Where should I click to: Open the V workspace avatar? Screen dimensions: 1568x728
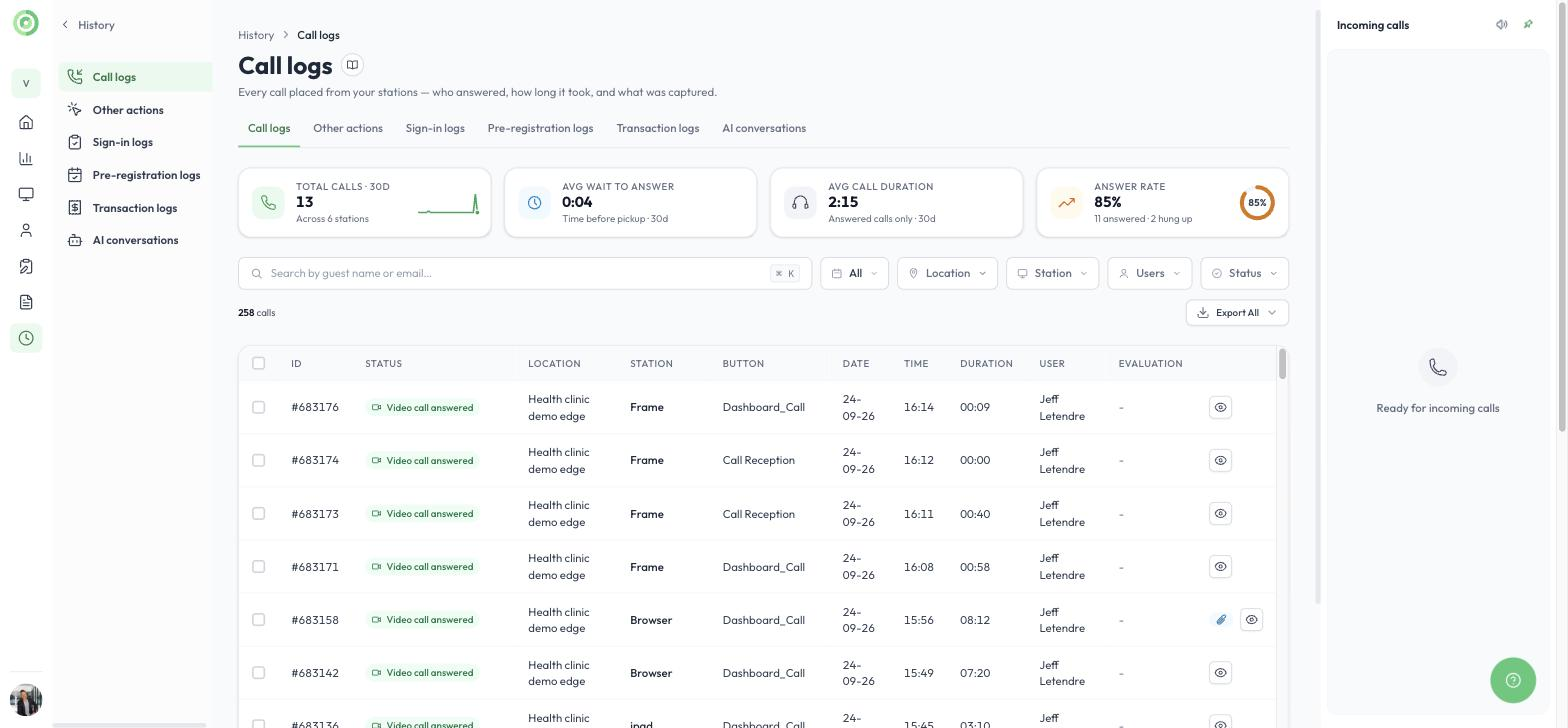coord(26,83)
